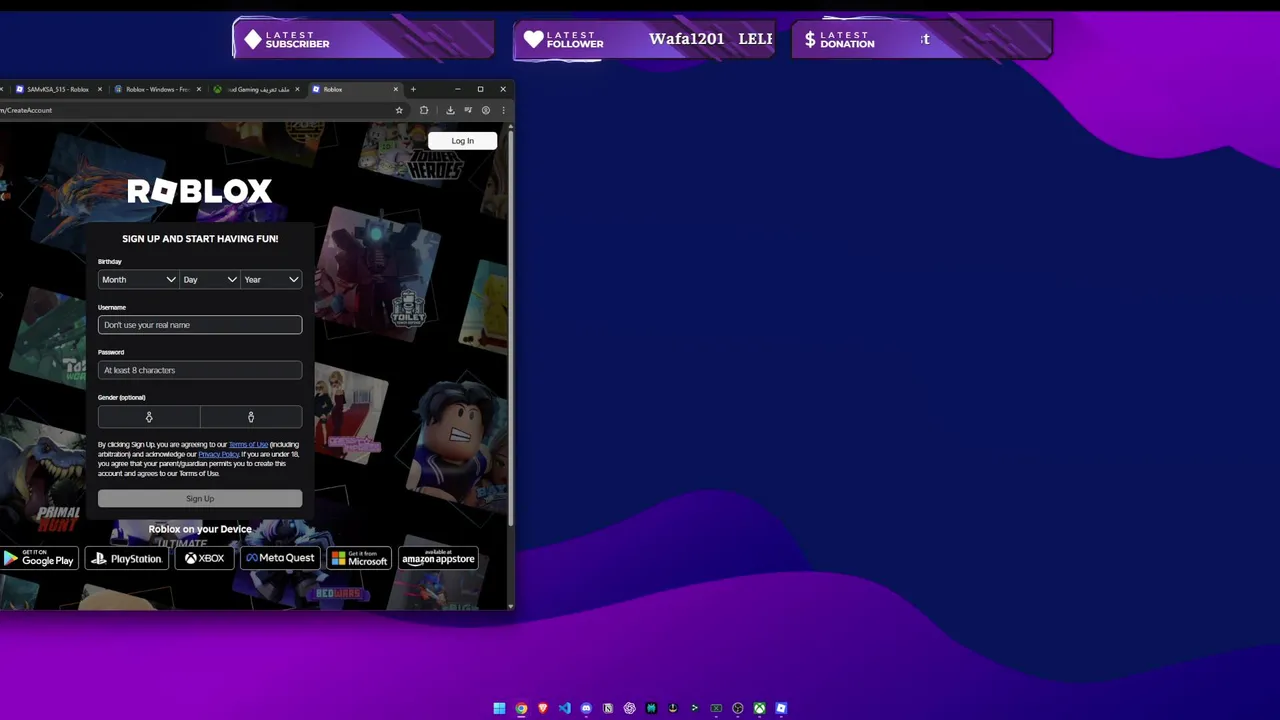Select the female gender icon option
Screen dimensions: 1280x720
point(149,417)
